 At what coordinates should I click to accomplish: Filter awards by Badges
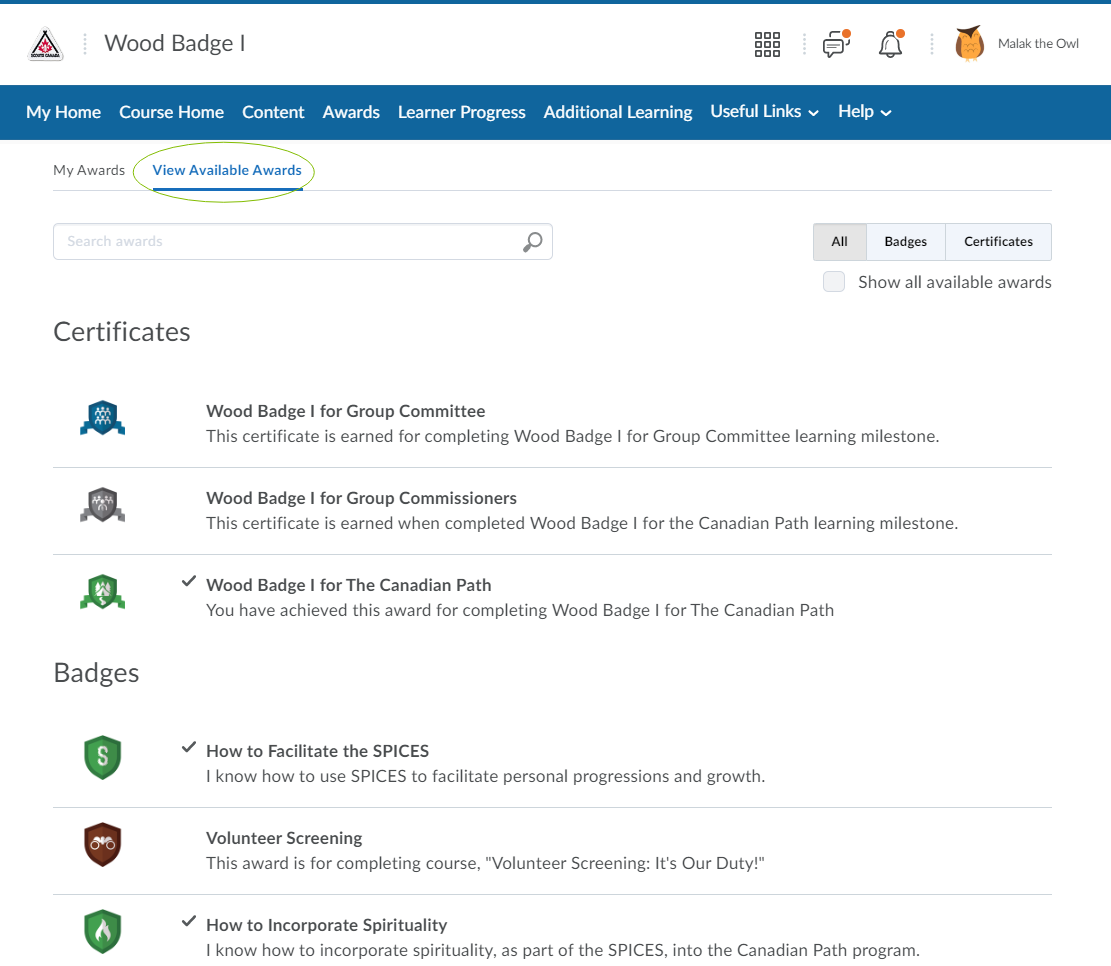click(x=905, y=241)
